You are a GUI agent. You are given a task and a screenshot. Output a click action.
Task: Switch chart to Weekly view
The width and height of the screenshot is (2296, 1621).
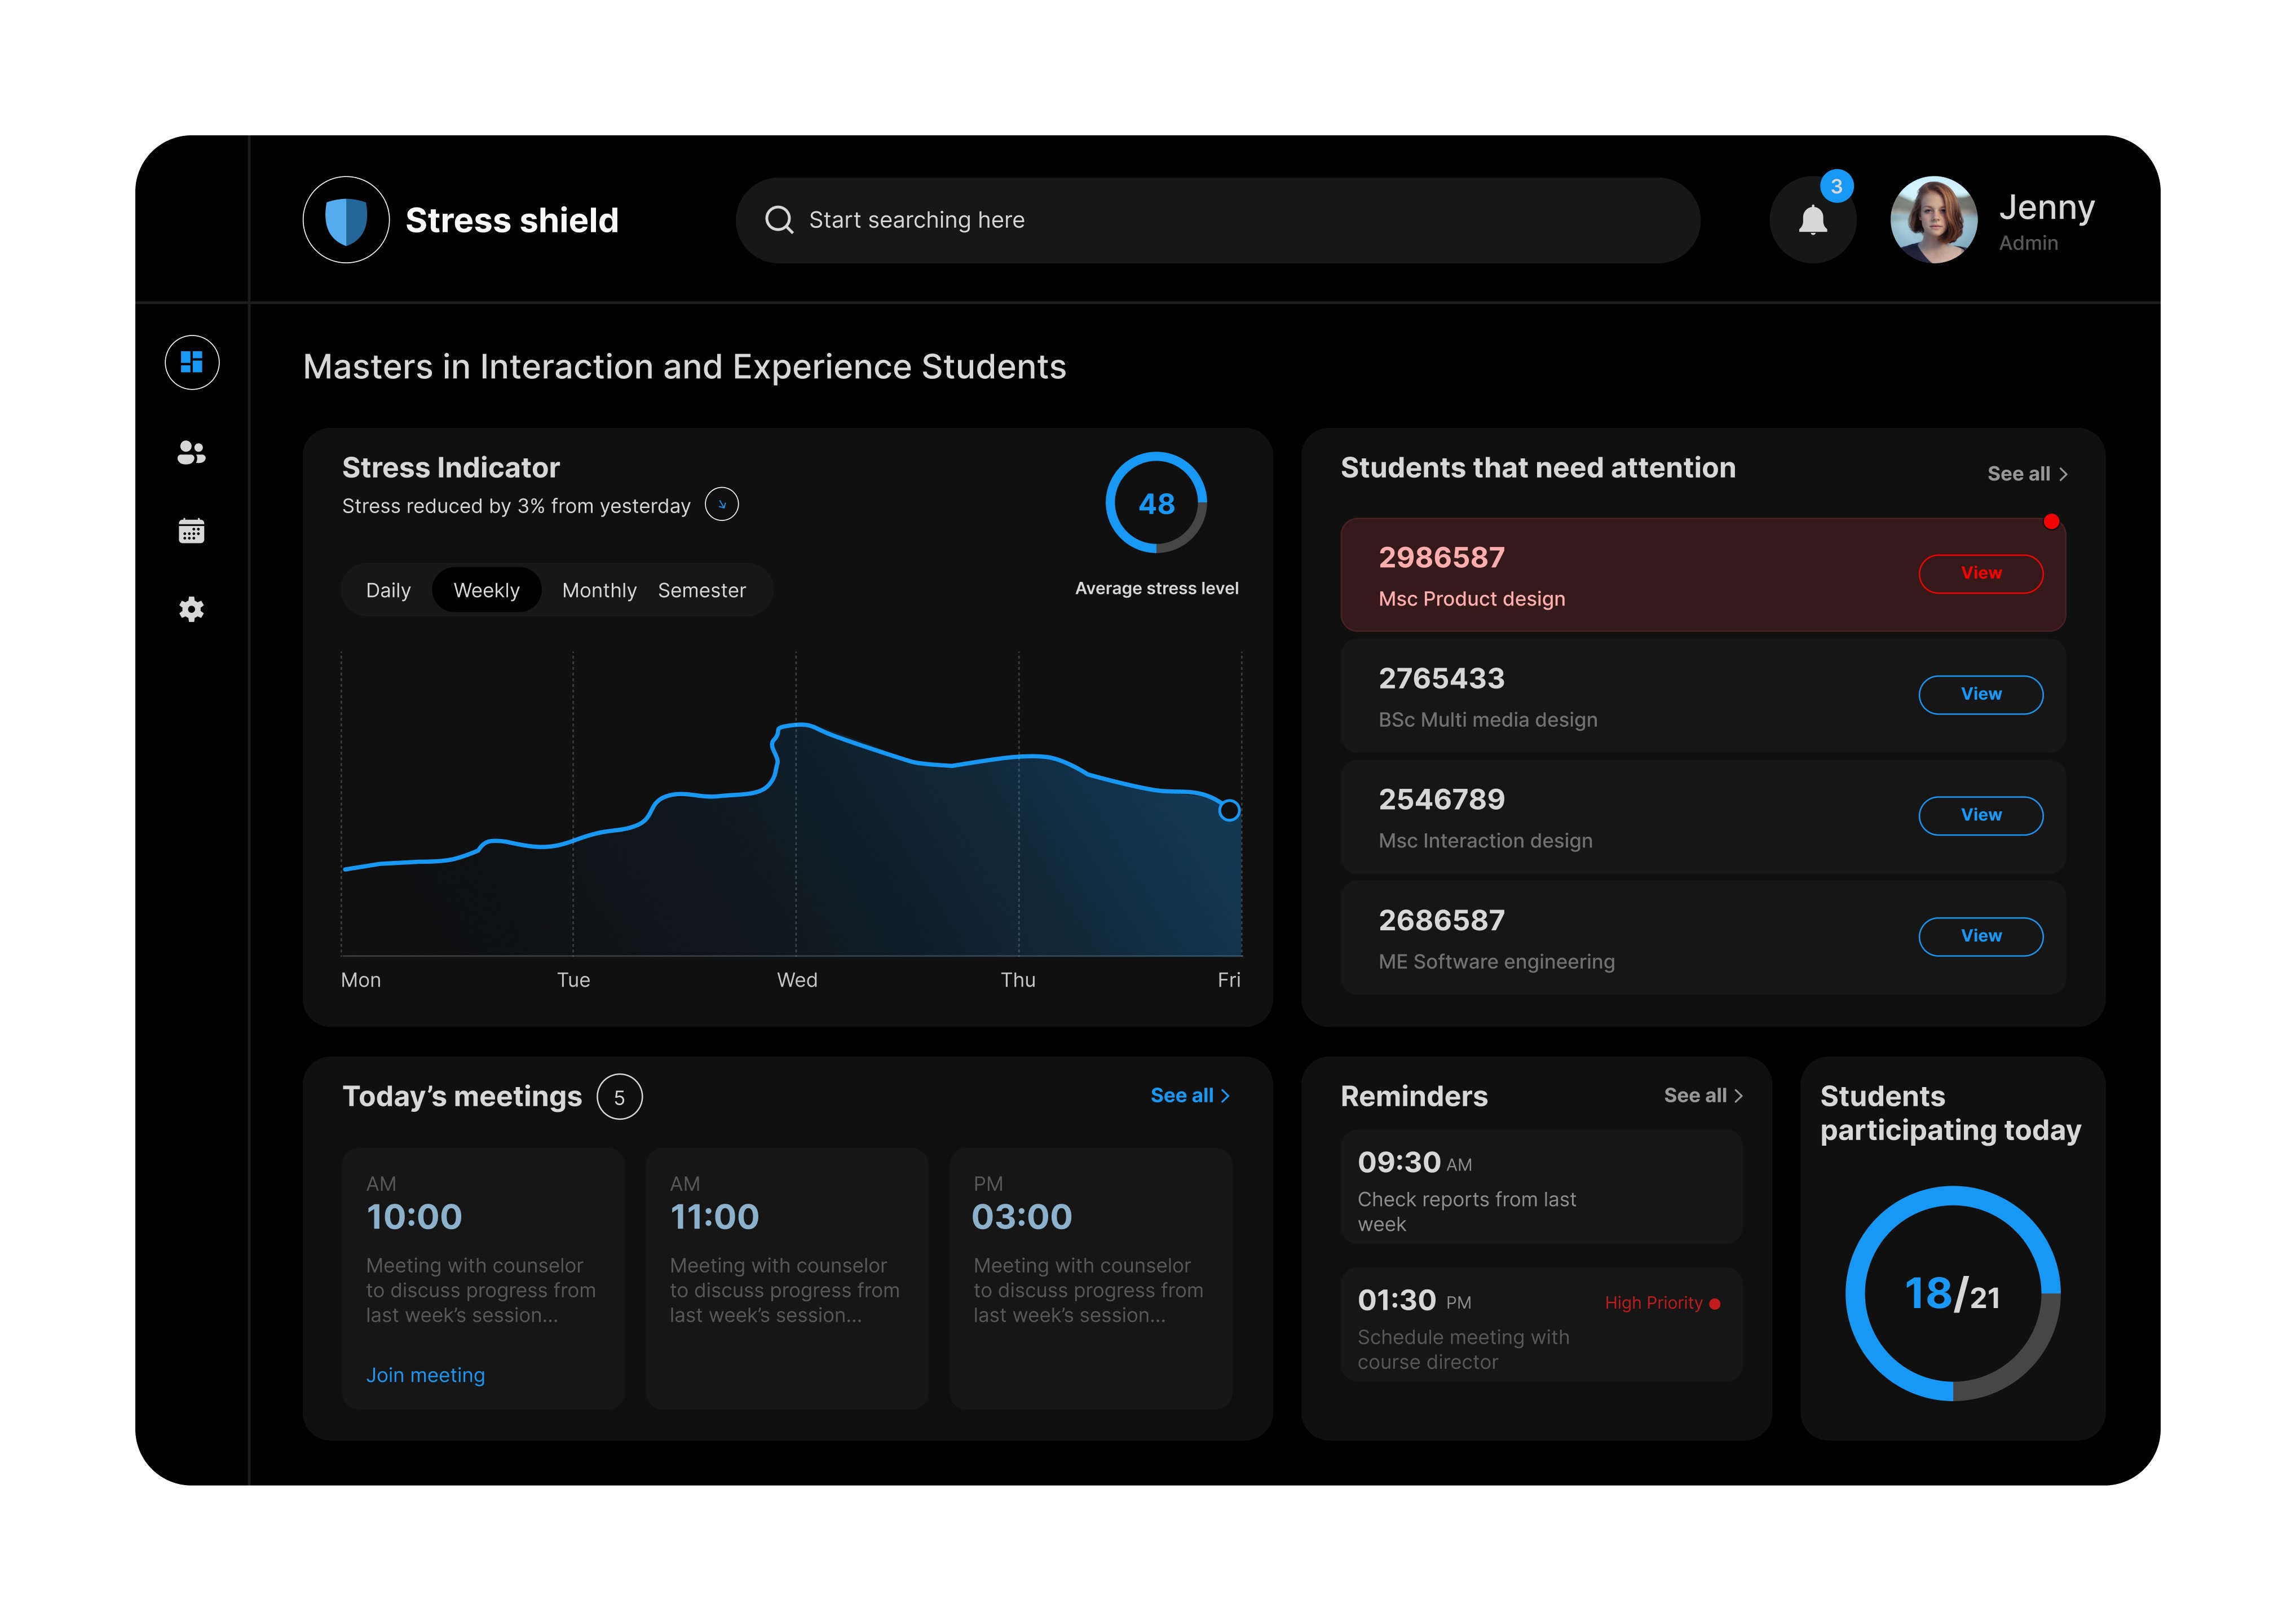(486, 590)
